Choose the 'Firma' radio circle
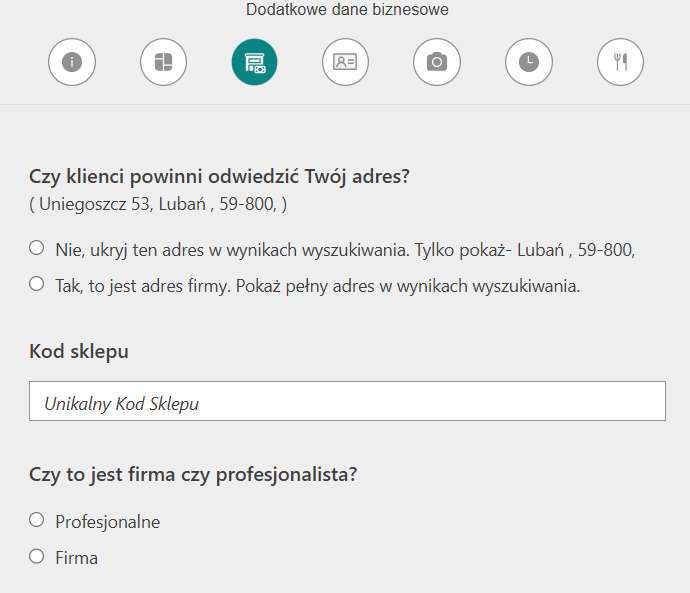This screenshot has height=593, width=690. point(37,556)
